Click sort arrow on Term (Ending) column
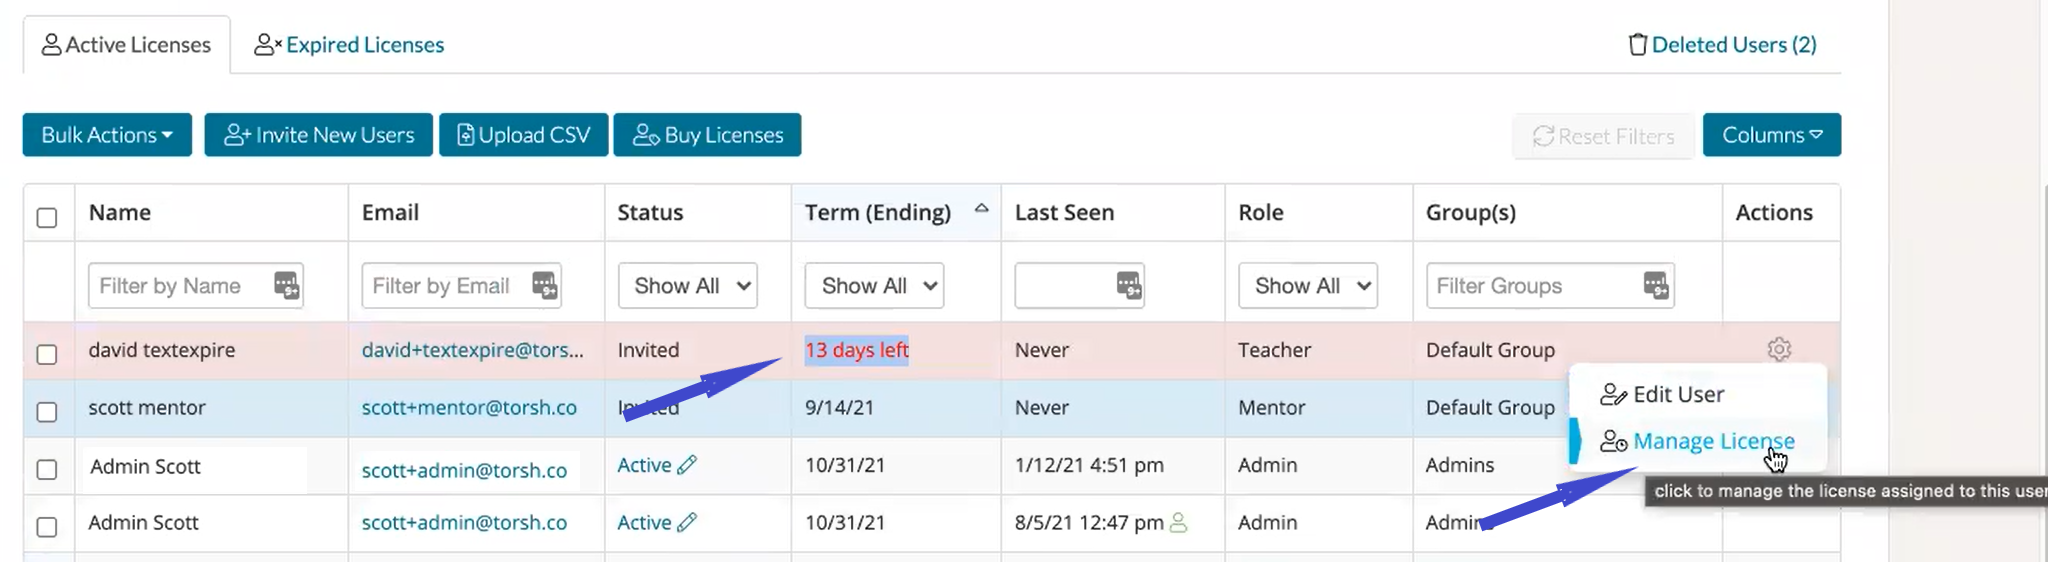 click(x=981, y=209)
